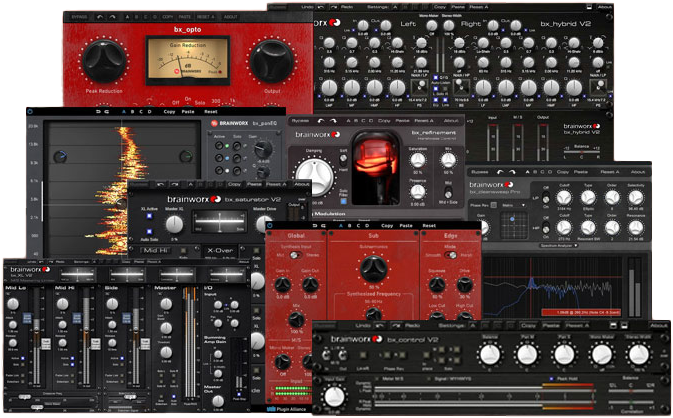Click the Master XL knob in bx_saturator V2
The width and height of the screenshot is (673, 418).
click(x=174, y=224)
